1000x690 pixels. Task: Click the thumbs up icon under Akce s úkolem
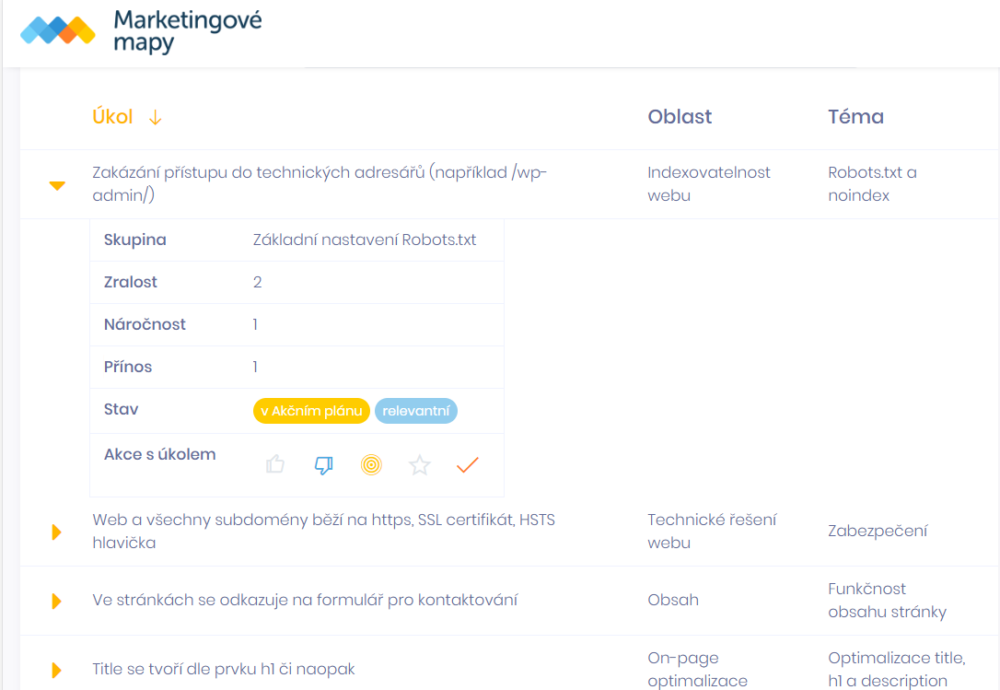pyautogui.click(x=275, y=464)
